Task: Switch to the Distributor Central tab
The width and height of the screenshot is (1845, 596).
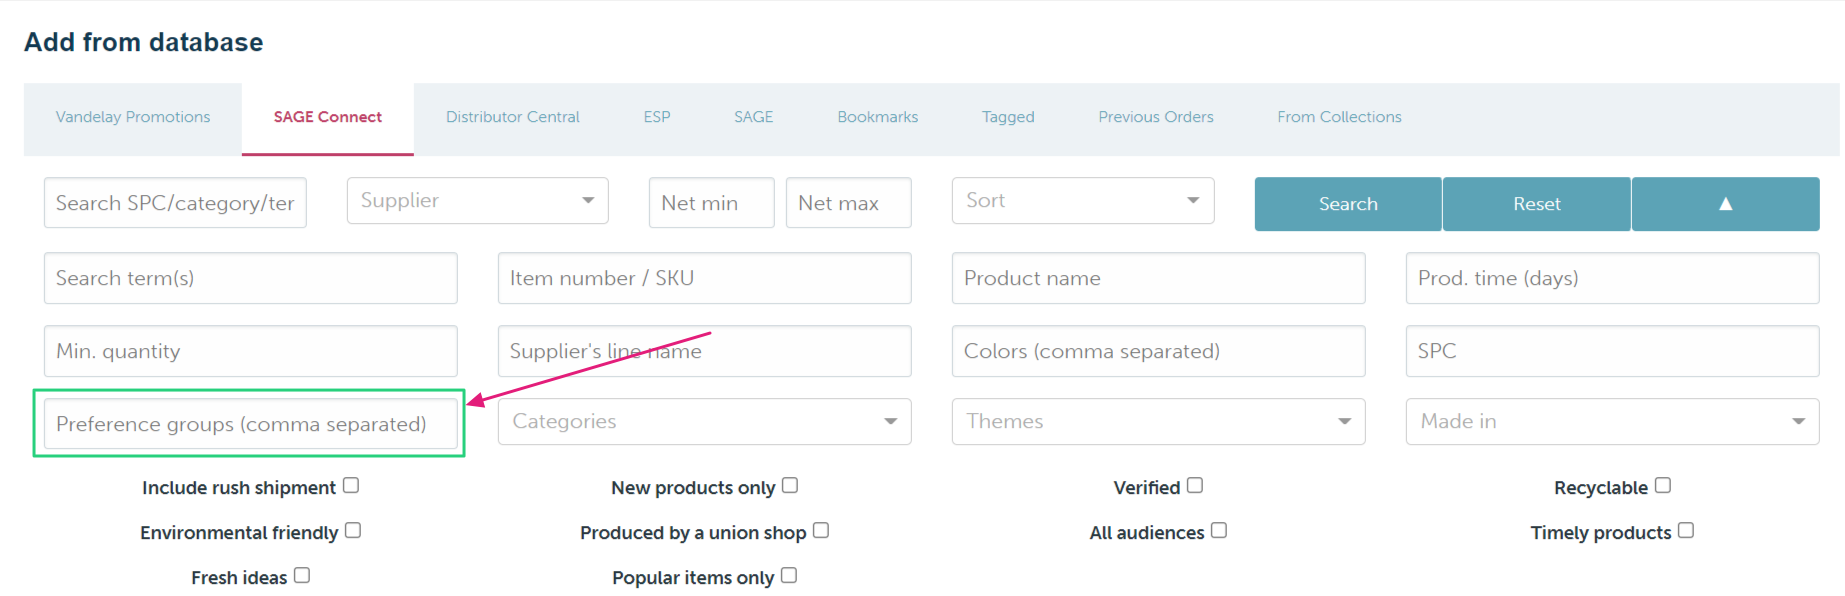Action: click(x=513, y=117)
